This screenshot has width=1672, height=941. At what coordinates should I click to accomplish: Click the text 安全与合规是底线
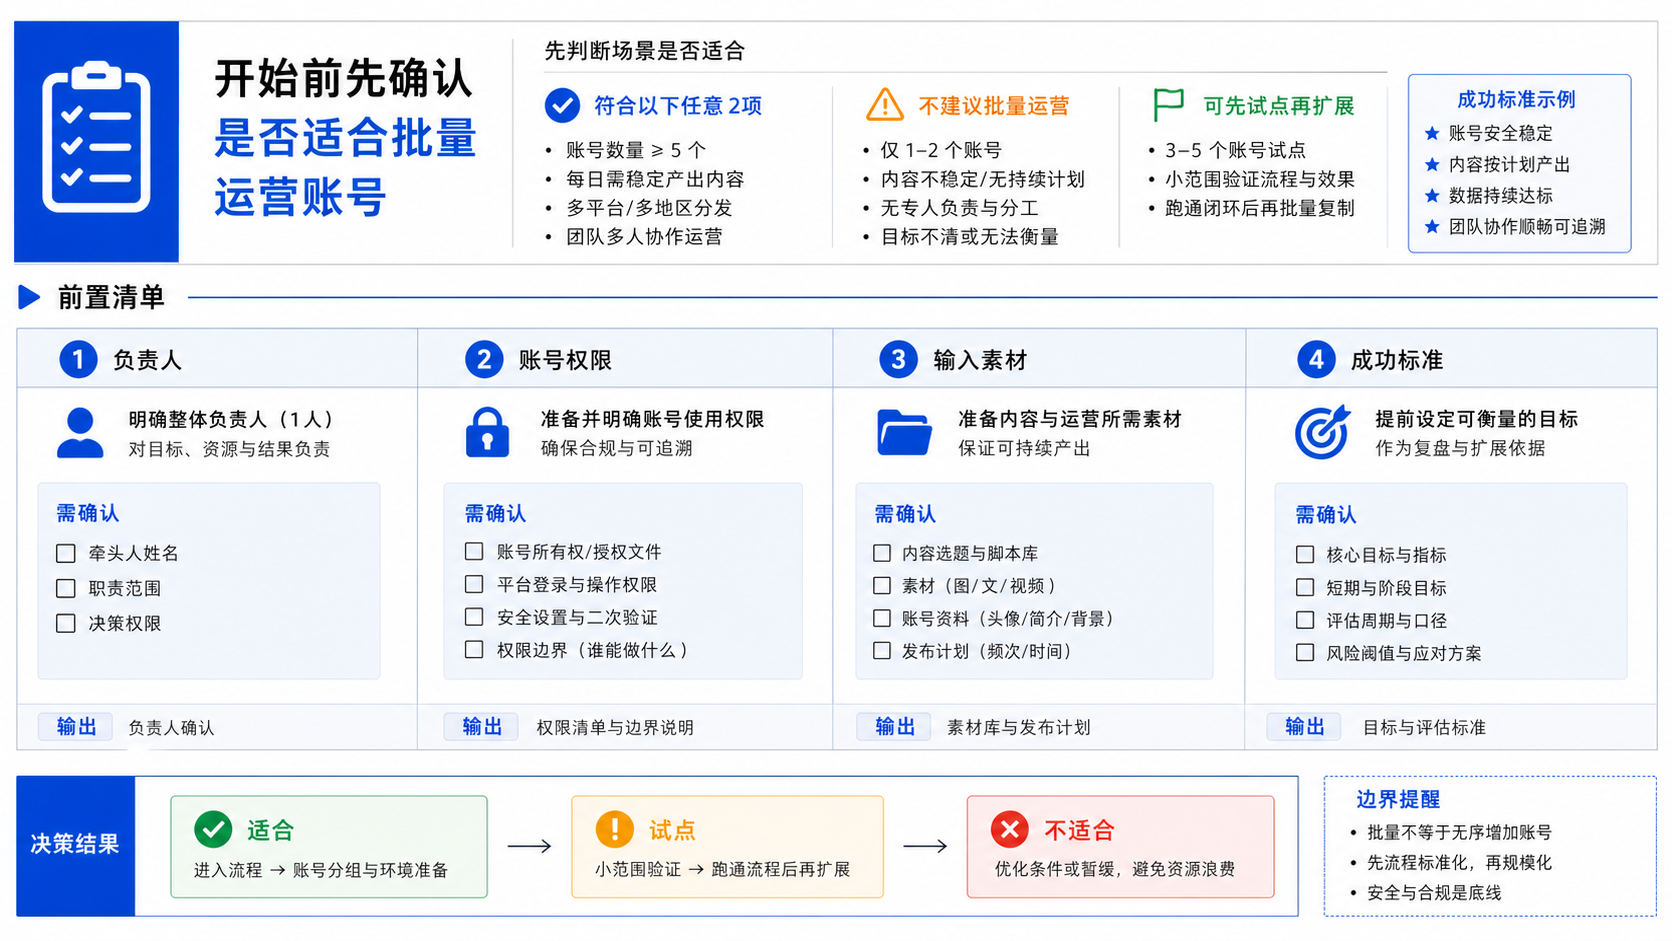pyautogui.click(x=1434, y=892)
